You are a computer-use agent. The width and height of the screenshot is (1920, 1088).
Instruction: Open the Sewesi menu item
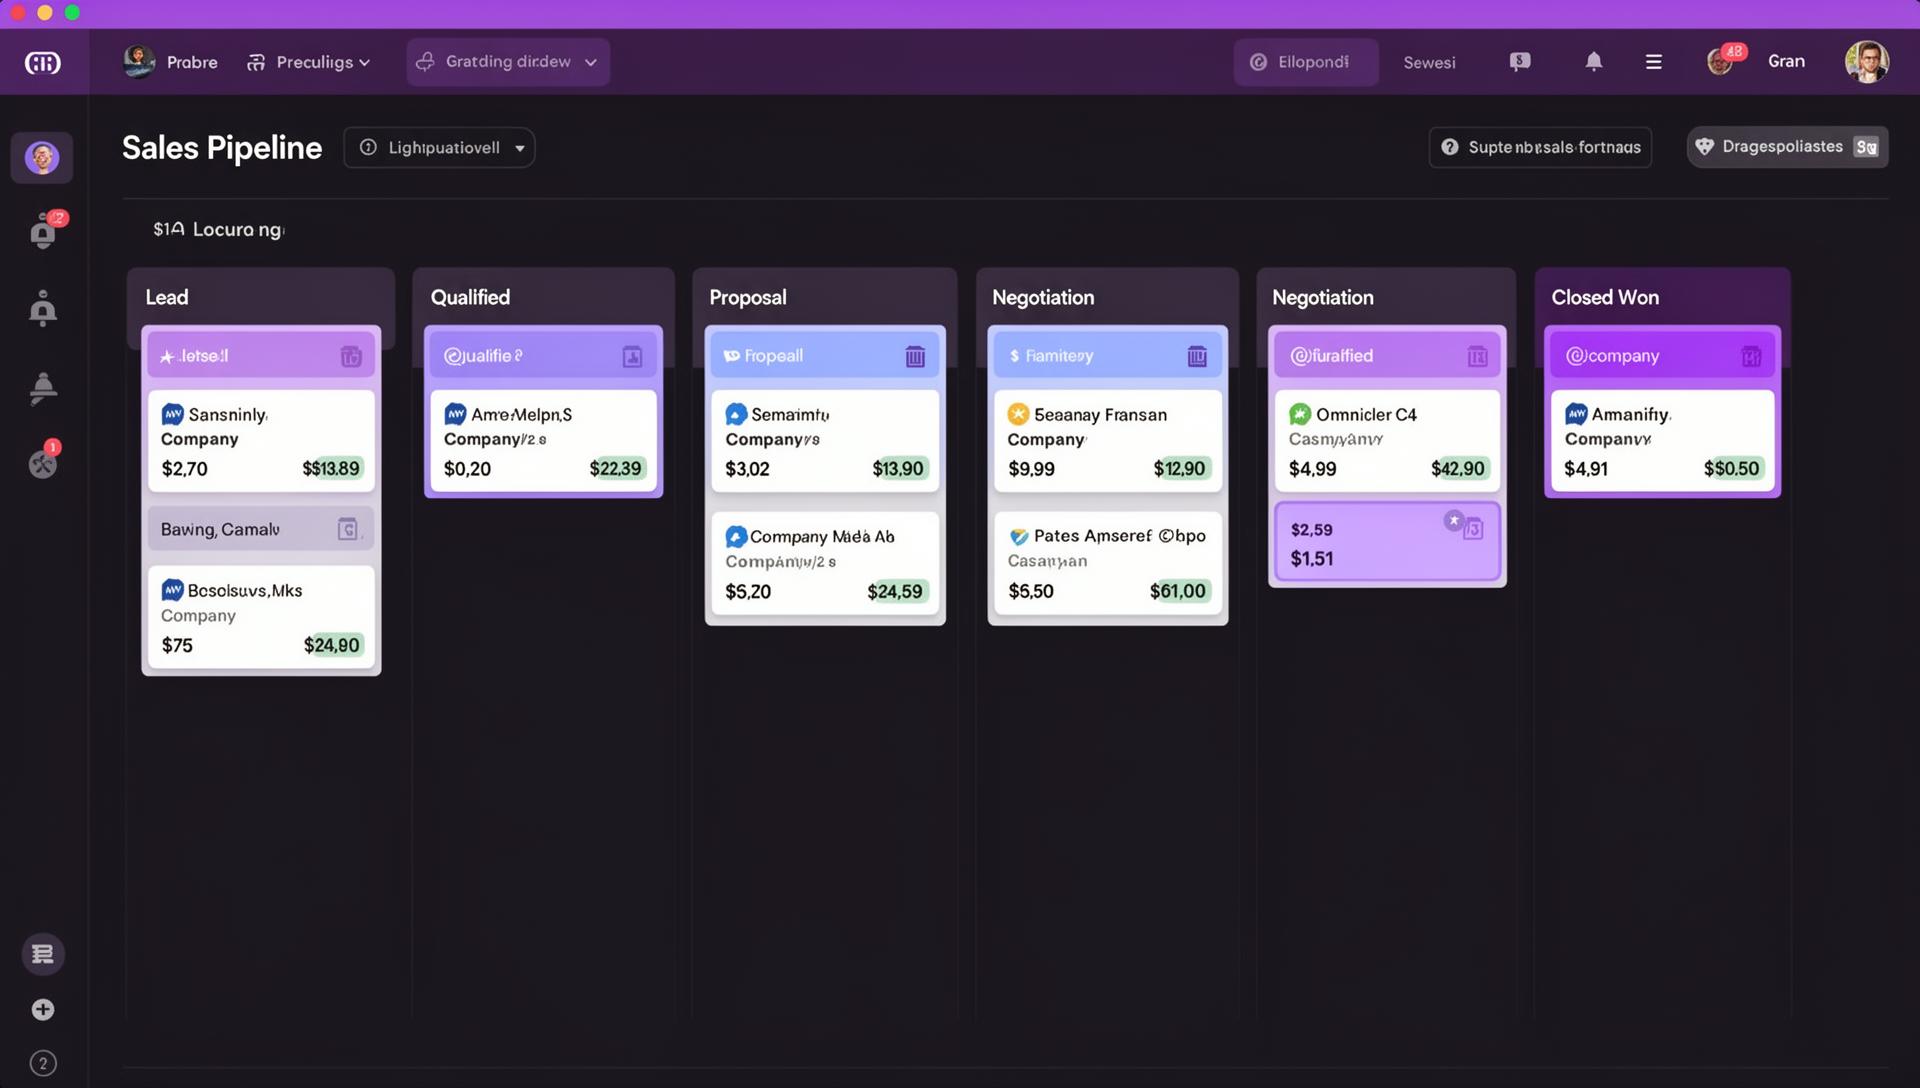click(x=1429, y=62)
